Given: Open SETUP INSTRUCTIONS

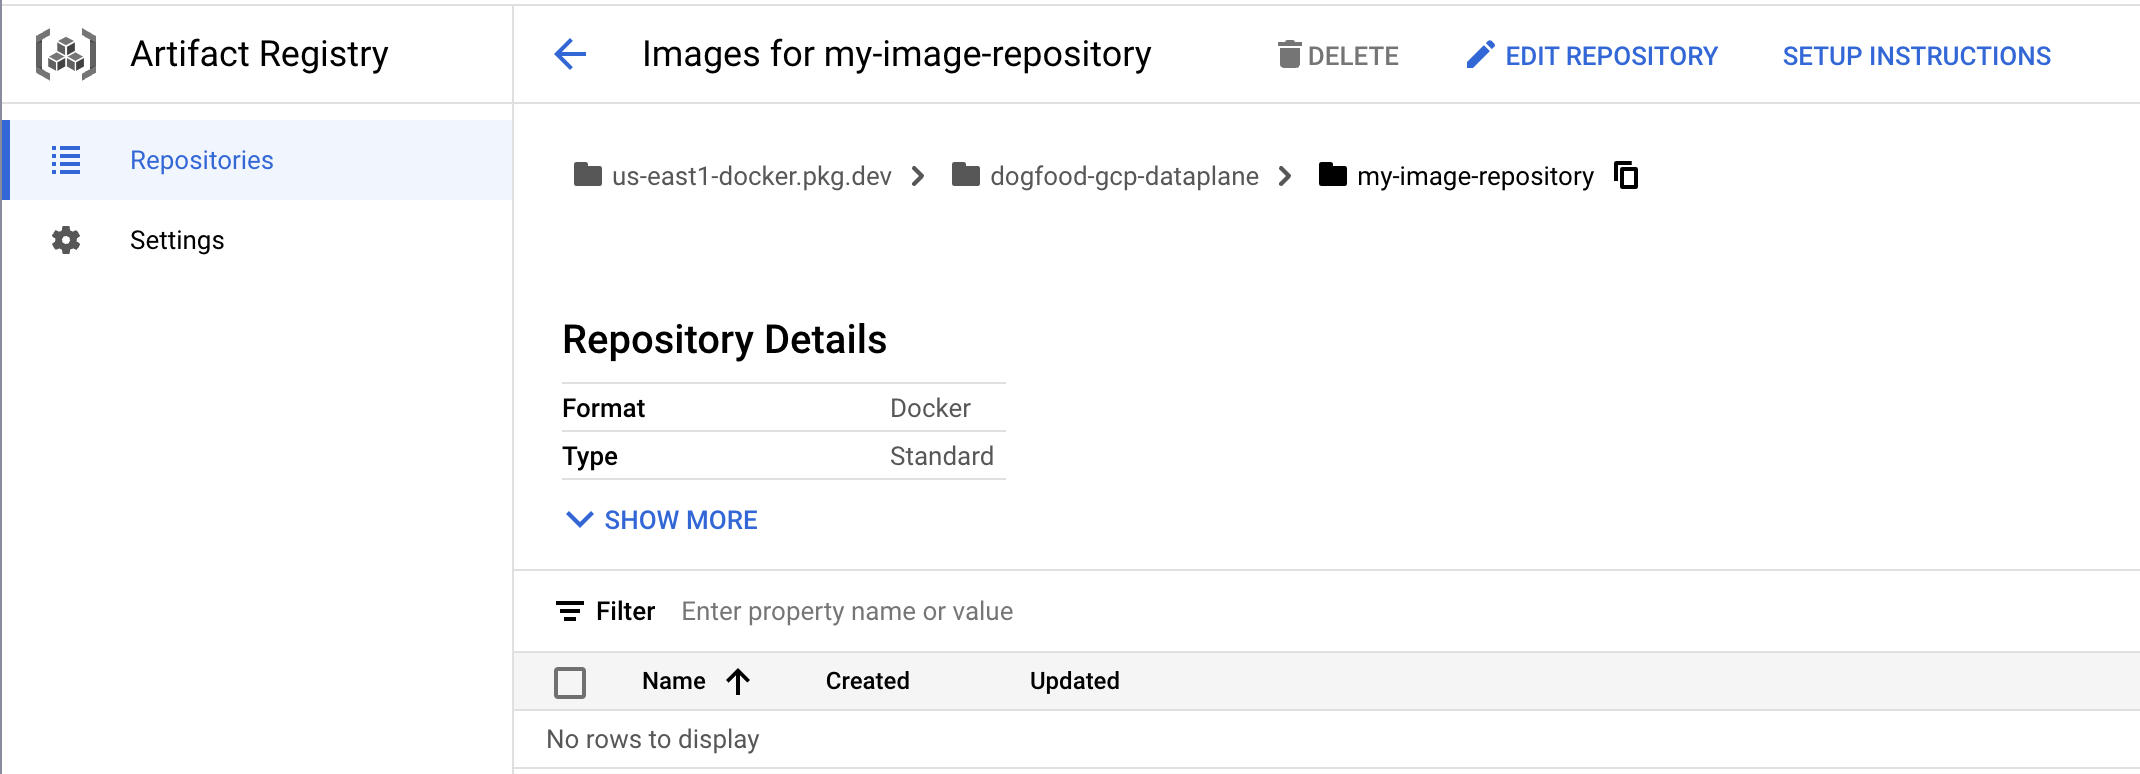Looking at the screenshot, I should (1916, 56).
